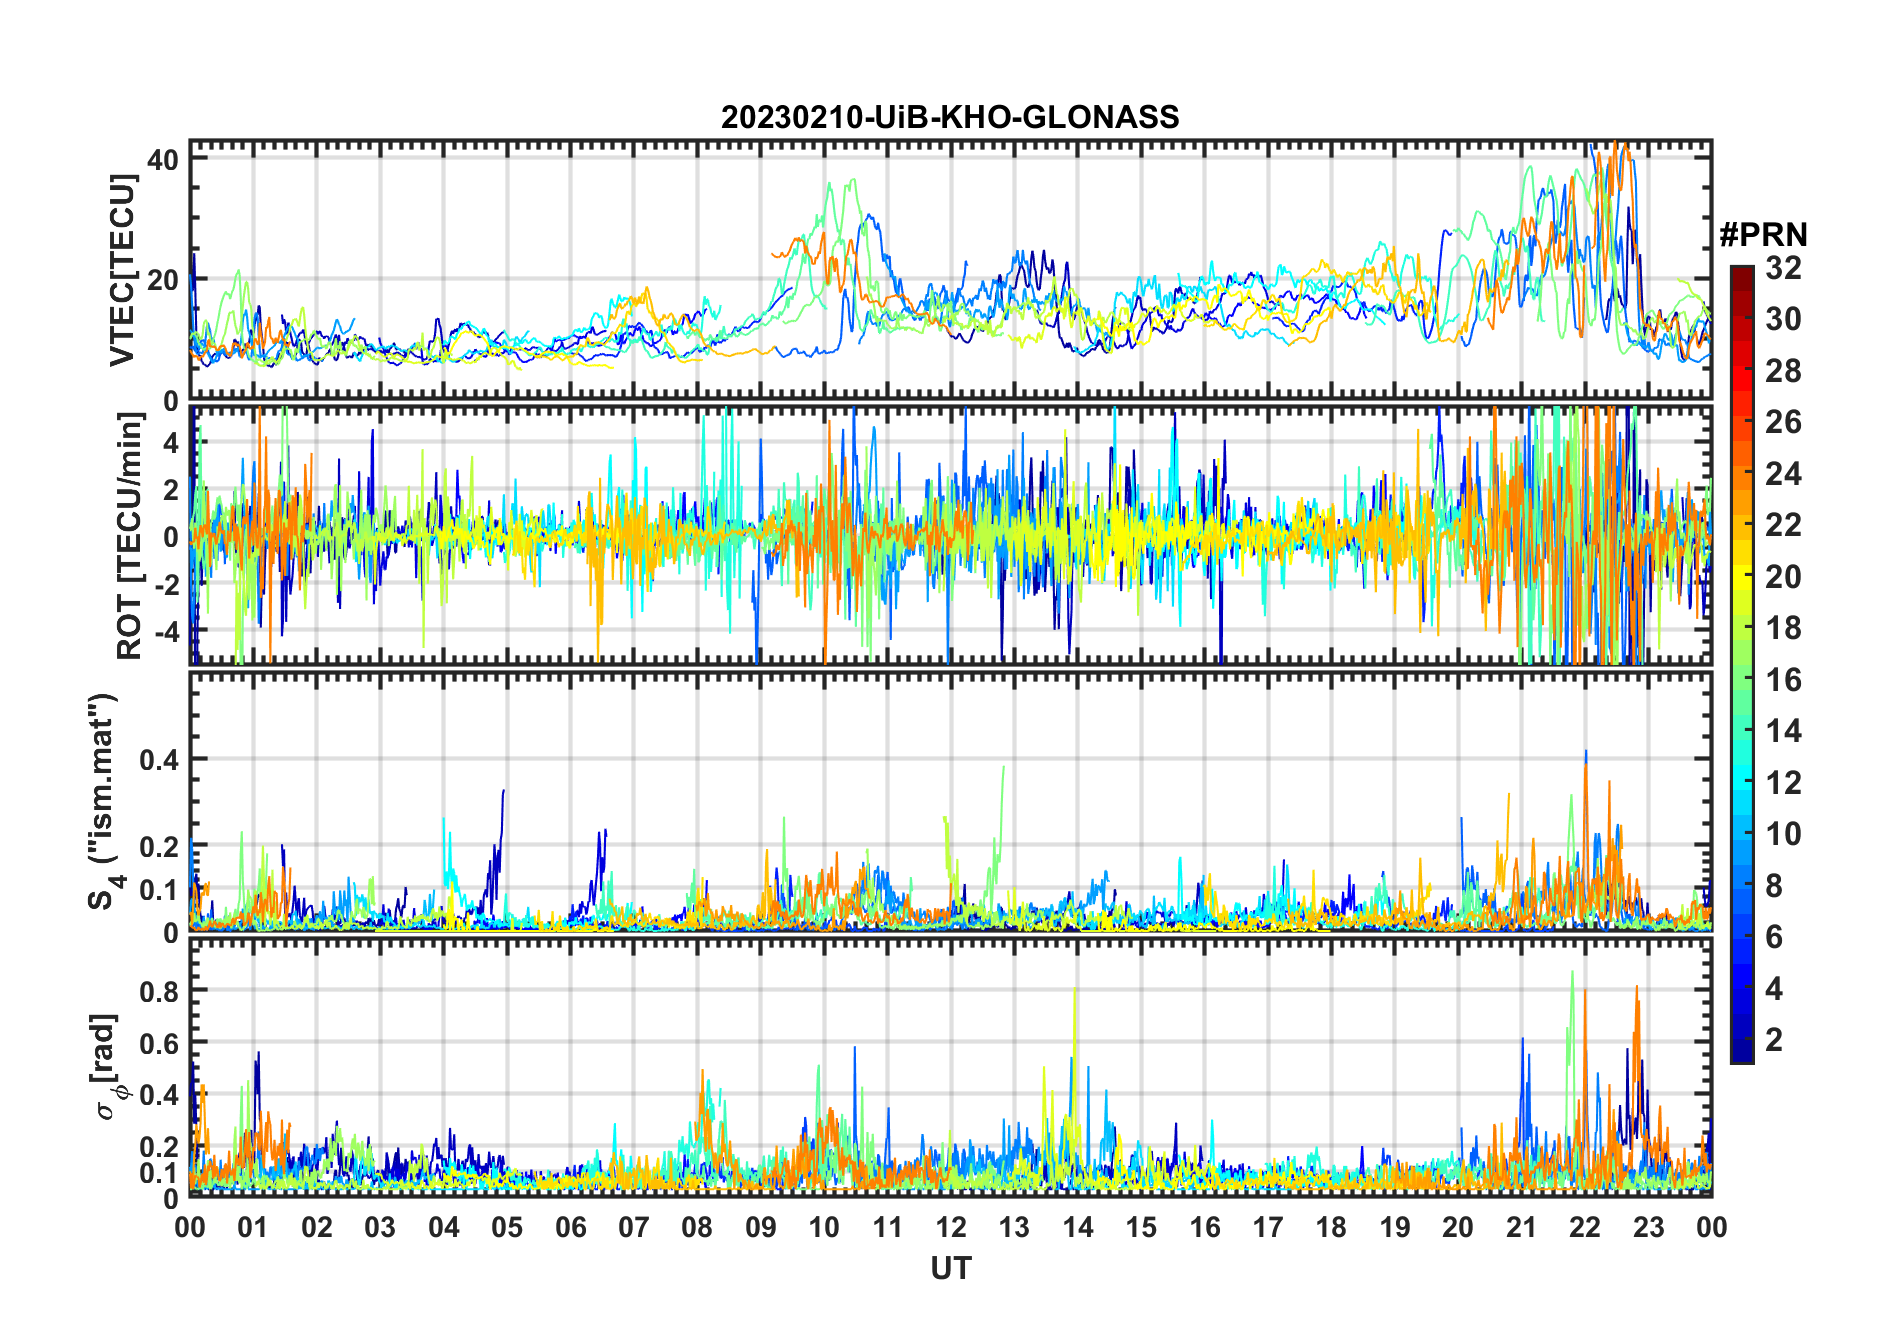Click the 0.6 tick on the sigma-phi axis
This screenshot has height=1330, width=1902.
(159, 1043)
